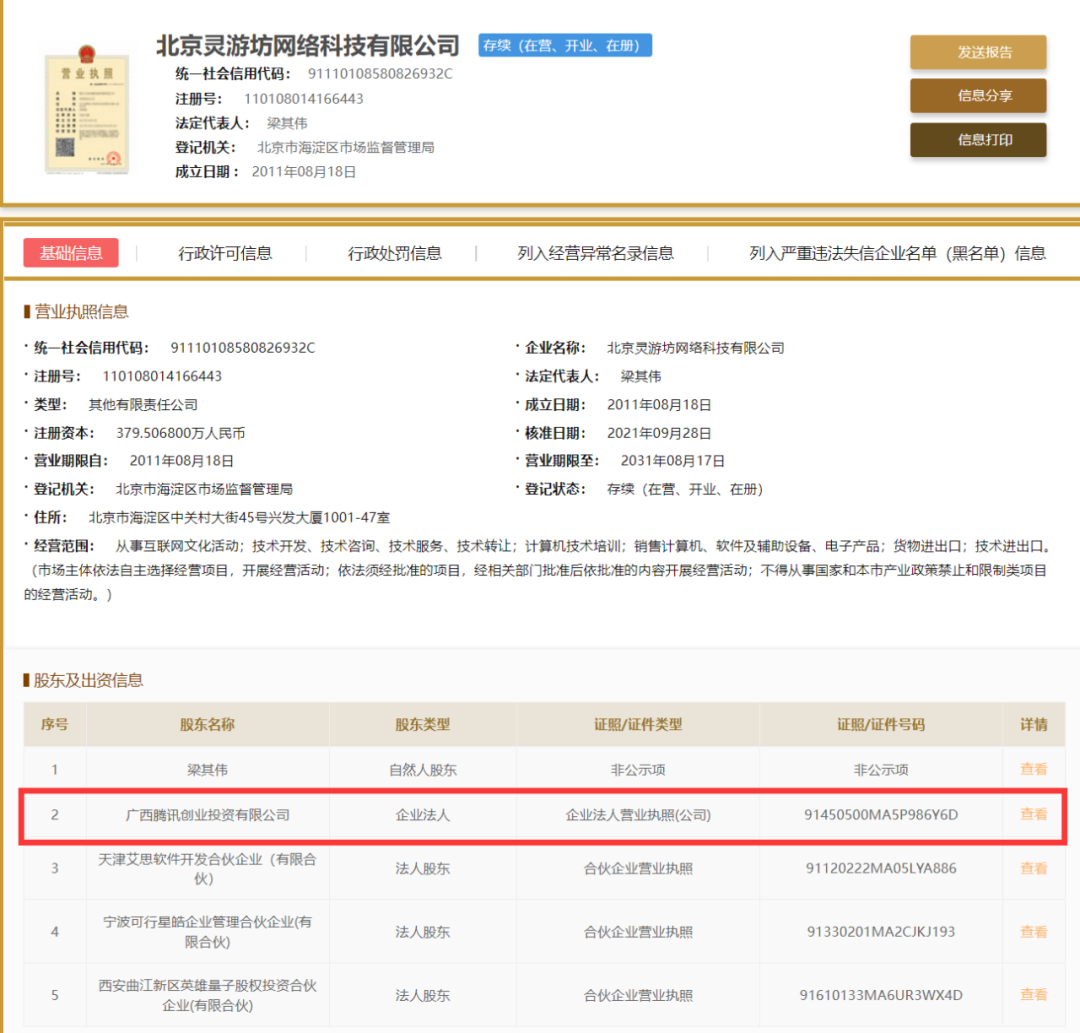This screenshot has width=1080, height=1033.
Task: Click the 股东名称 column header
Action: [x=207, y=724]
